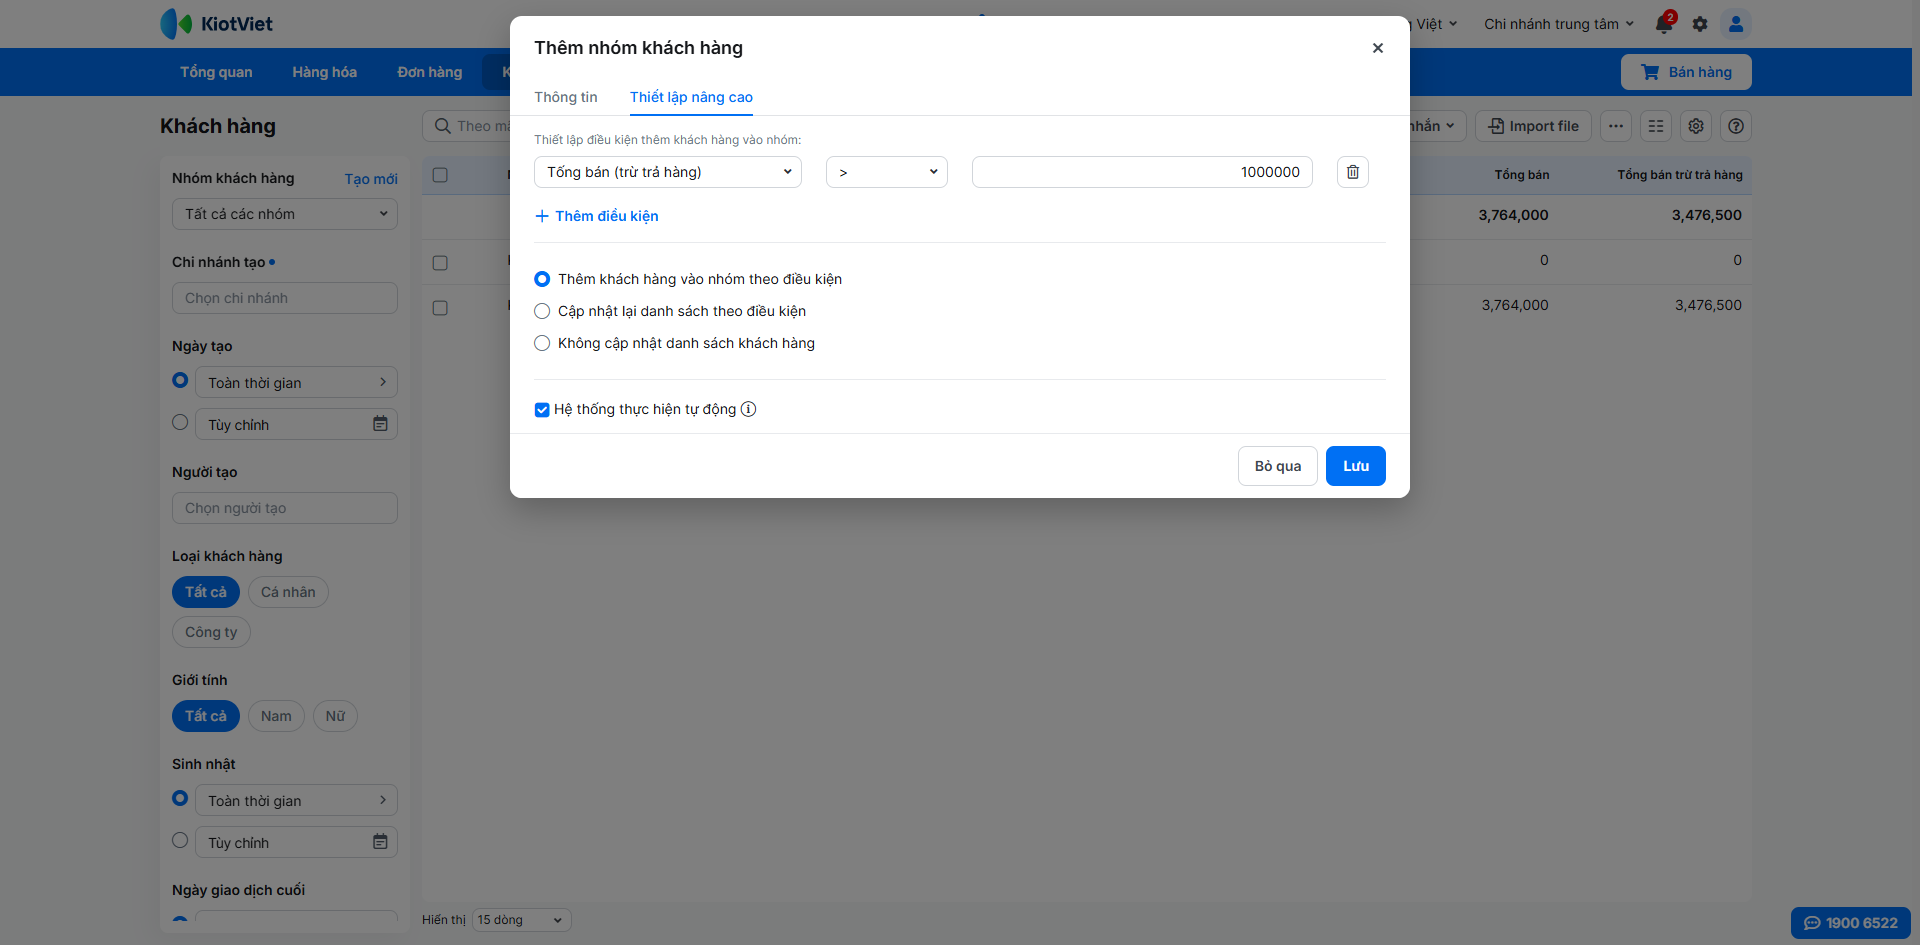The image size is (1920, 945).
Task: Close the Thêm nhóm khách hàng dialog
Action: click(1377, 48)
